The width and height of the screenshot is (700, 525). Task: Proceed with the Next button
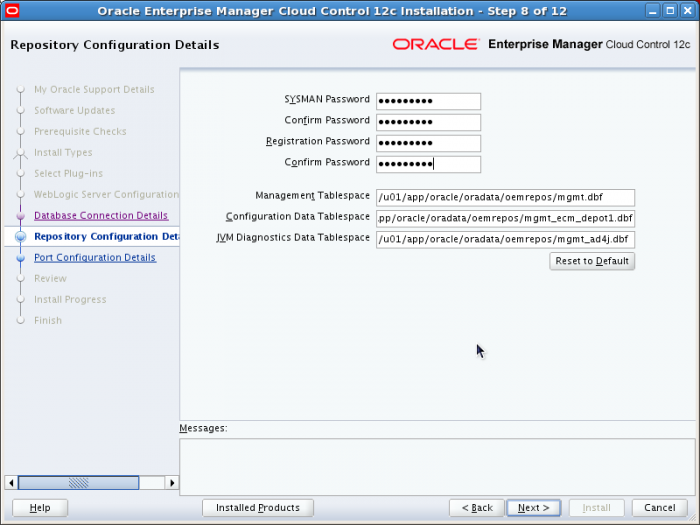tap(533, 508)
